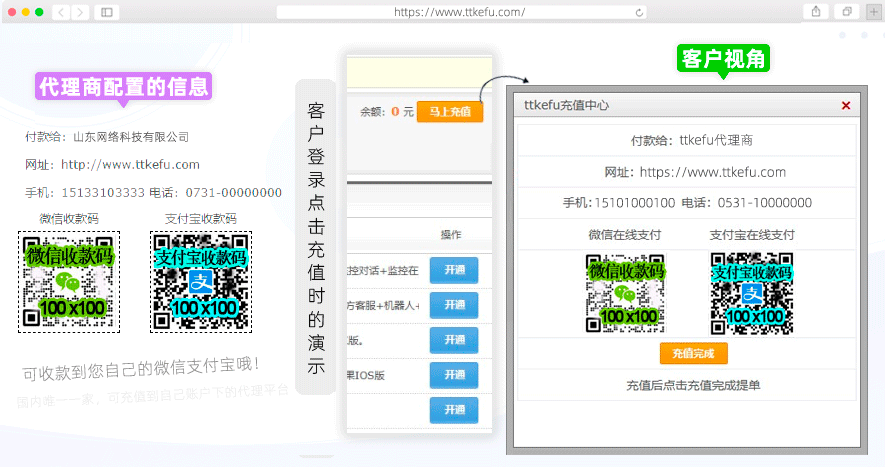Click the purple 代理商配置的信息 label
The height and width of the screenshot is (467, 885).
pyautogui.click(x=124, y=86)
